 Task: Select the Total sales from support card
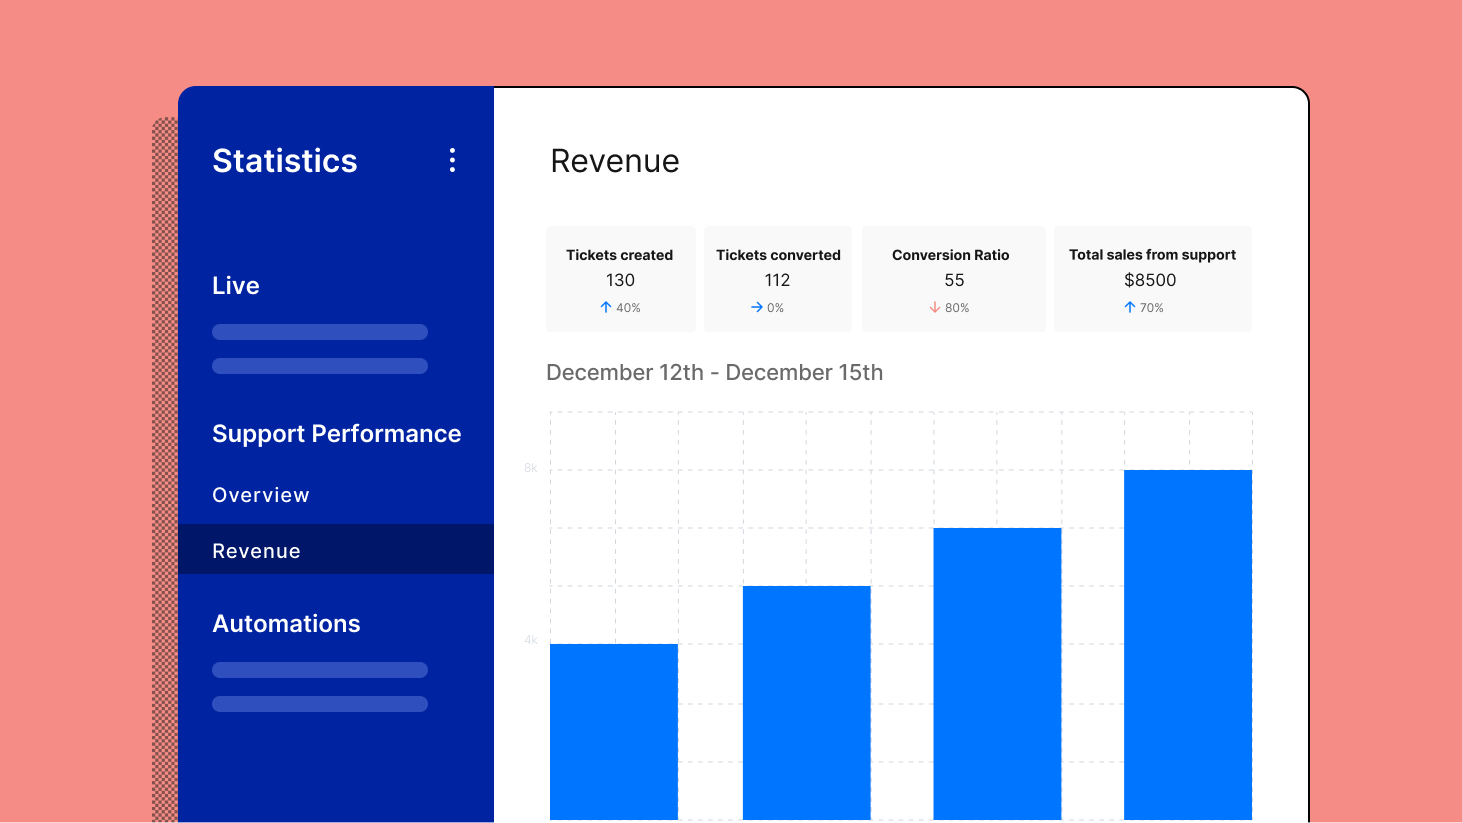[x=1153, y=279]
